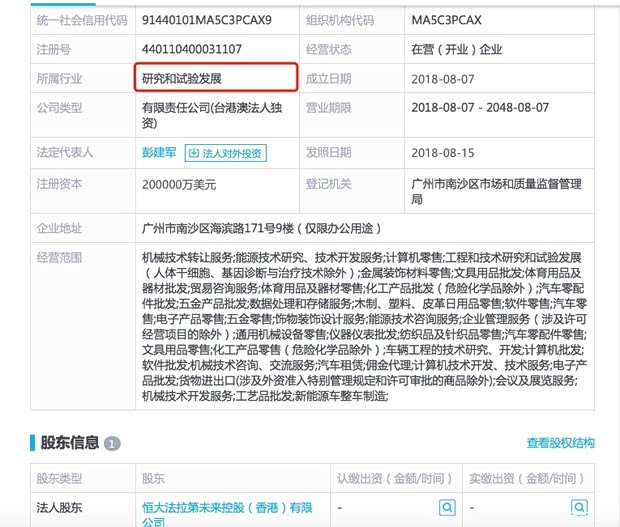
Task: Click magnifier icon in 认缴出资 column
Action: point(447,507)
